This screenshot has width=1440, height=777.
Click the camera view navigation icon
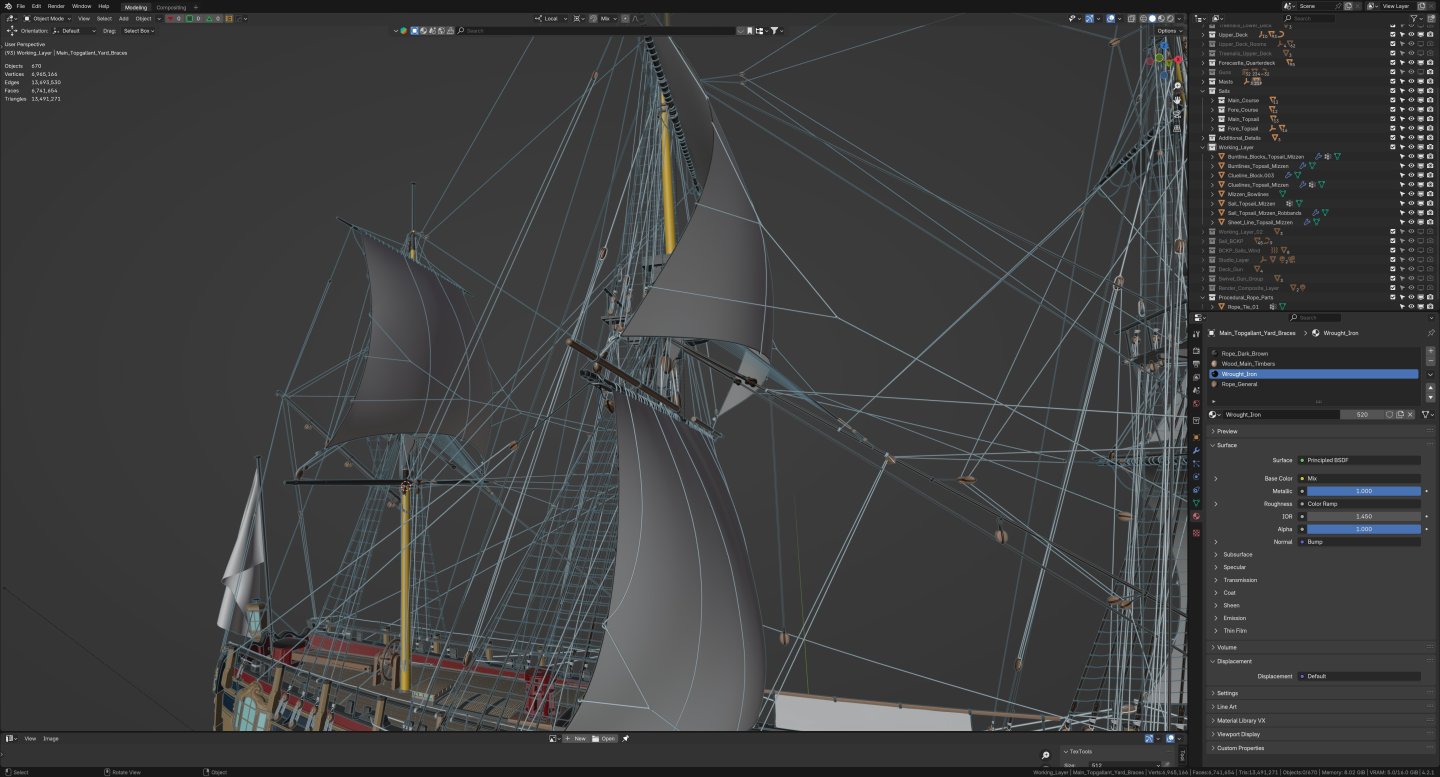(x=1178, y=114)
